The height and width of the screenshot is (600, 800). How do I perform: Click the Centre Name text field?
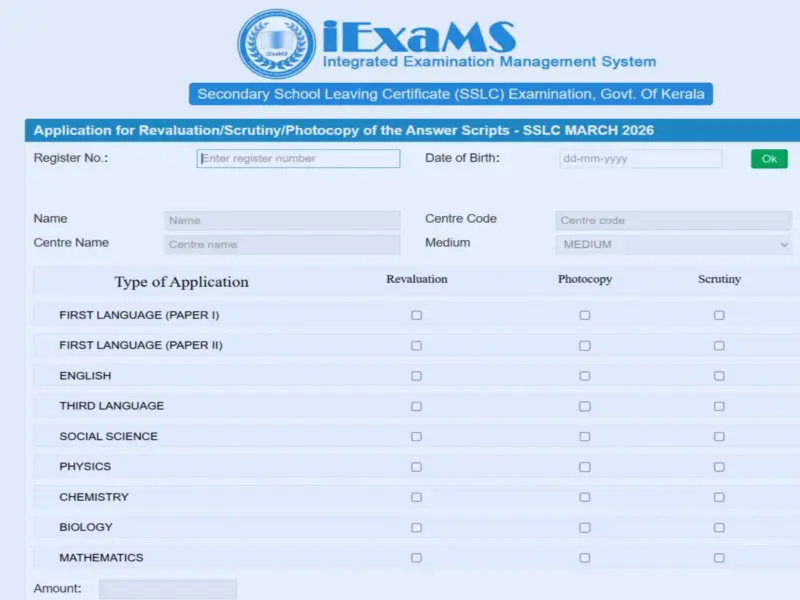coord(282,244)
